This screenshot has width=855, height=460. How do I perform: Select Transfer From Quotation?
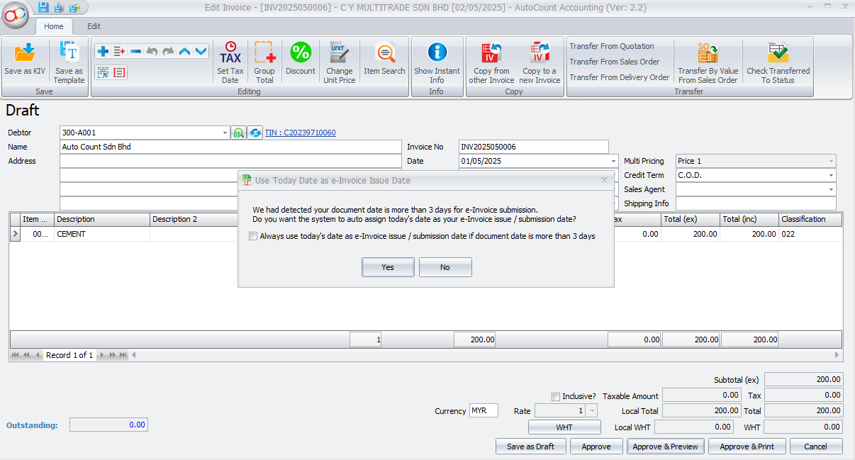(x=612, y=46)
